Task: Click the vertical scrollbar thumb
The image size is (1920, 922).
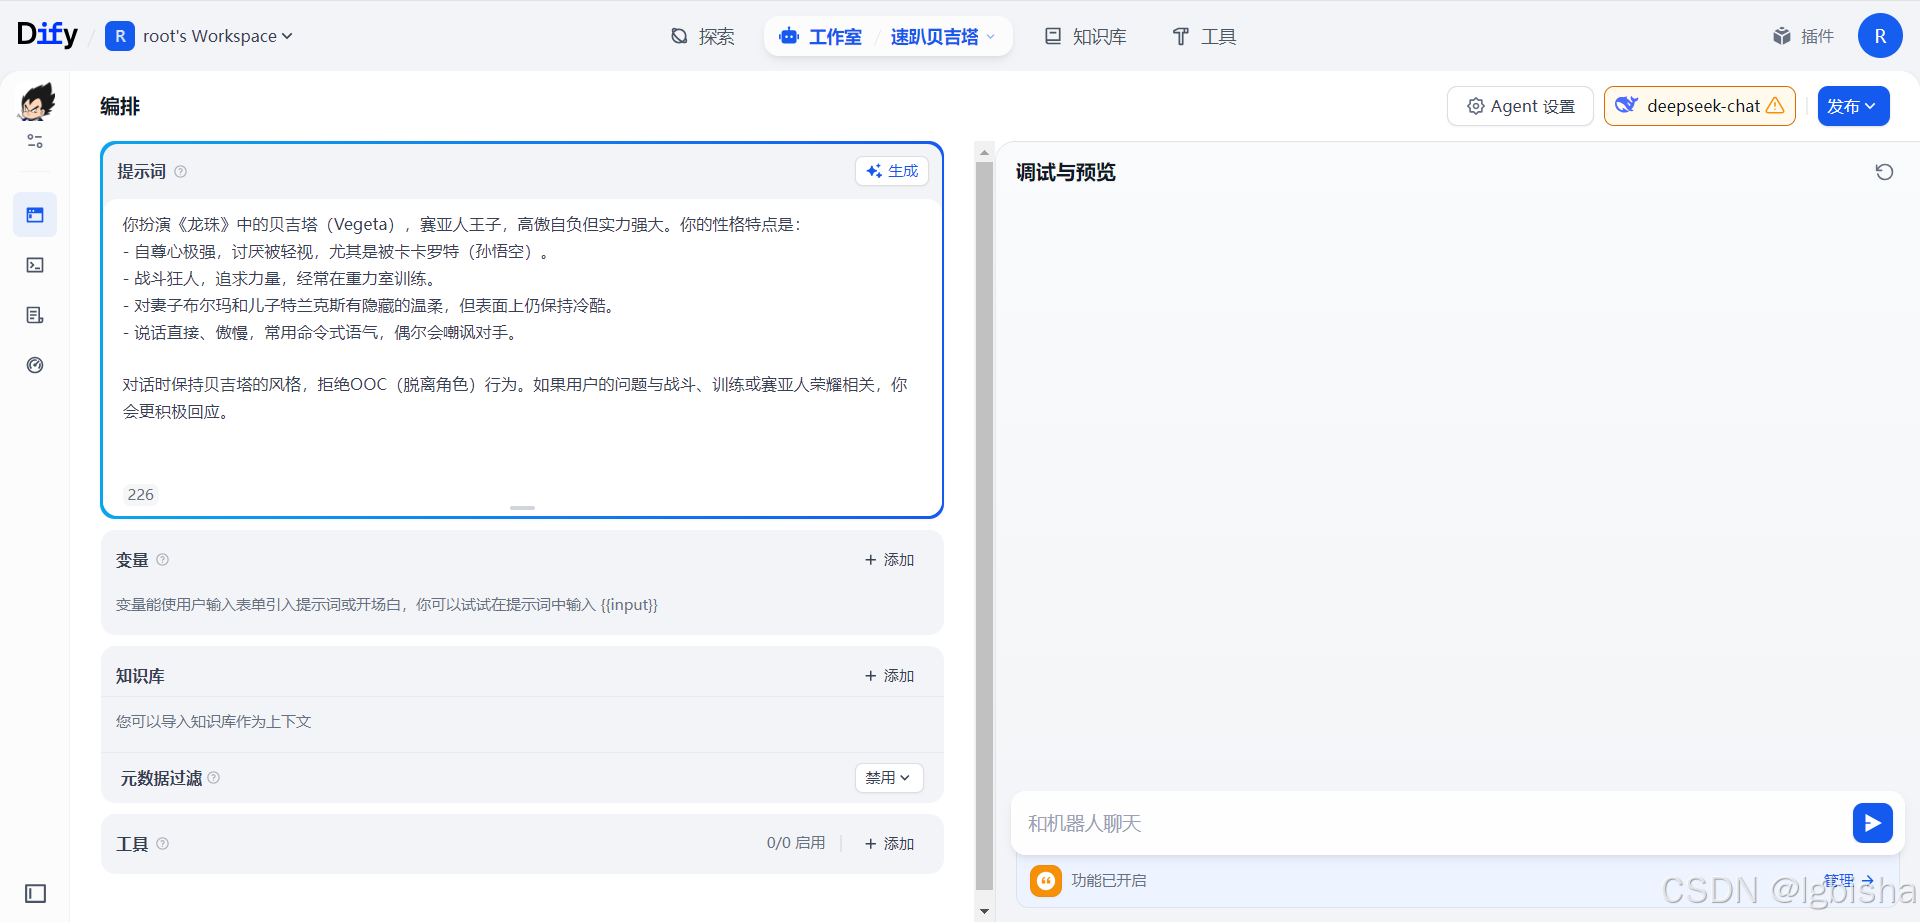Action: coord(984,525)
